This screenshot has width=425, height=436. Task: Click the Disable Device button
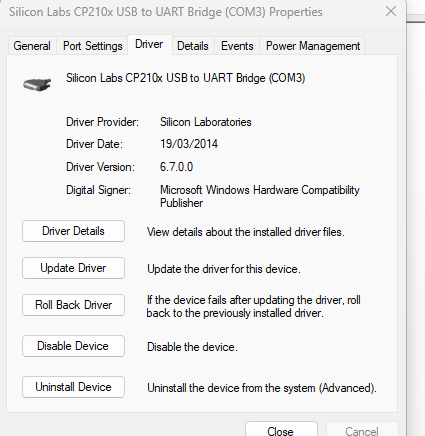[73, 346]
